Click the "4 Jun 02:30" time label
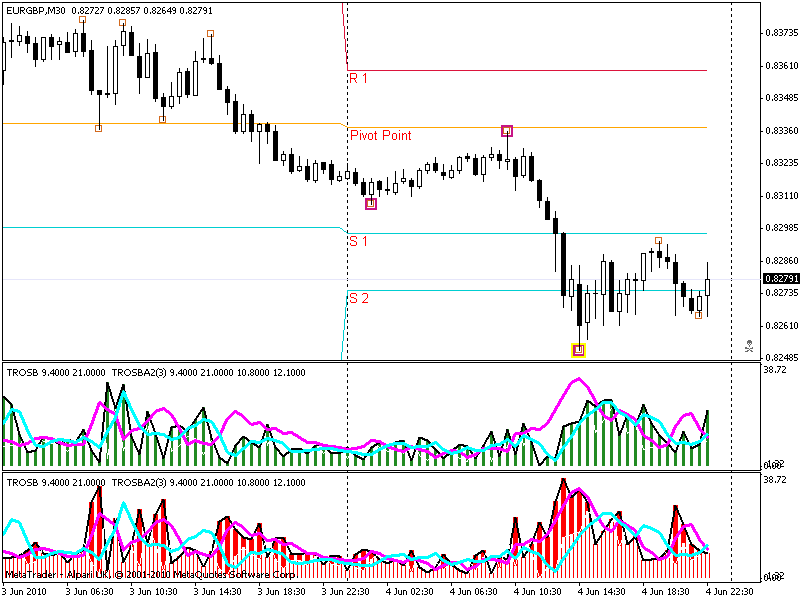Screen dimensions: 800x600 tap(409, 592)
